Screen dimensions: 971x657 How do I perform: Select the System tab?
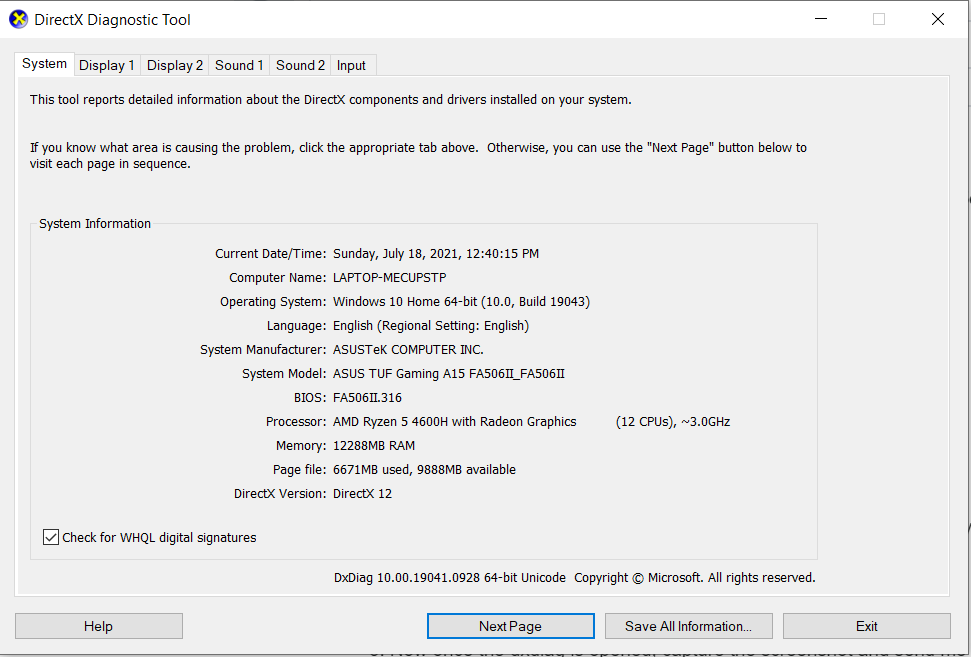(x=45, y=64)
